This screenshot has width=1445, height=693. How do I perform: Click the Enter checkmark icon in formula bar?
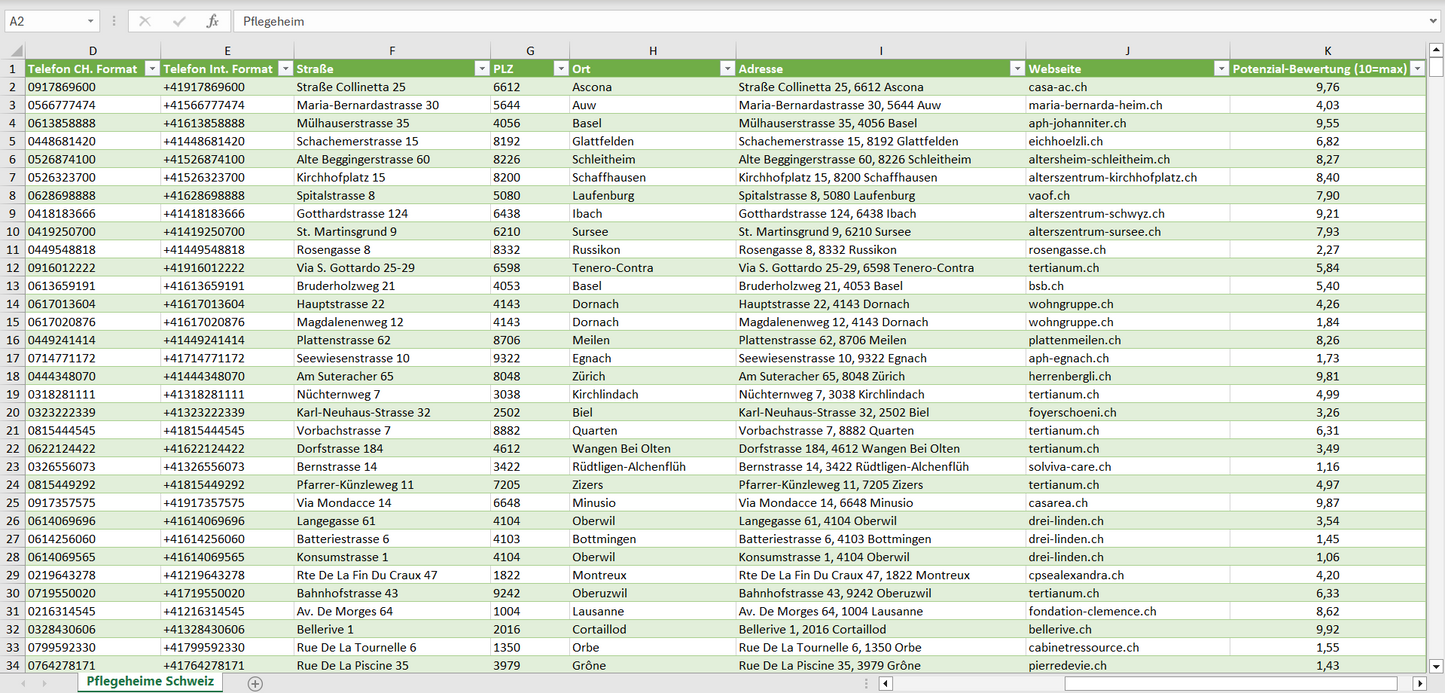[x=179, y=21]
